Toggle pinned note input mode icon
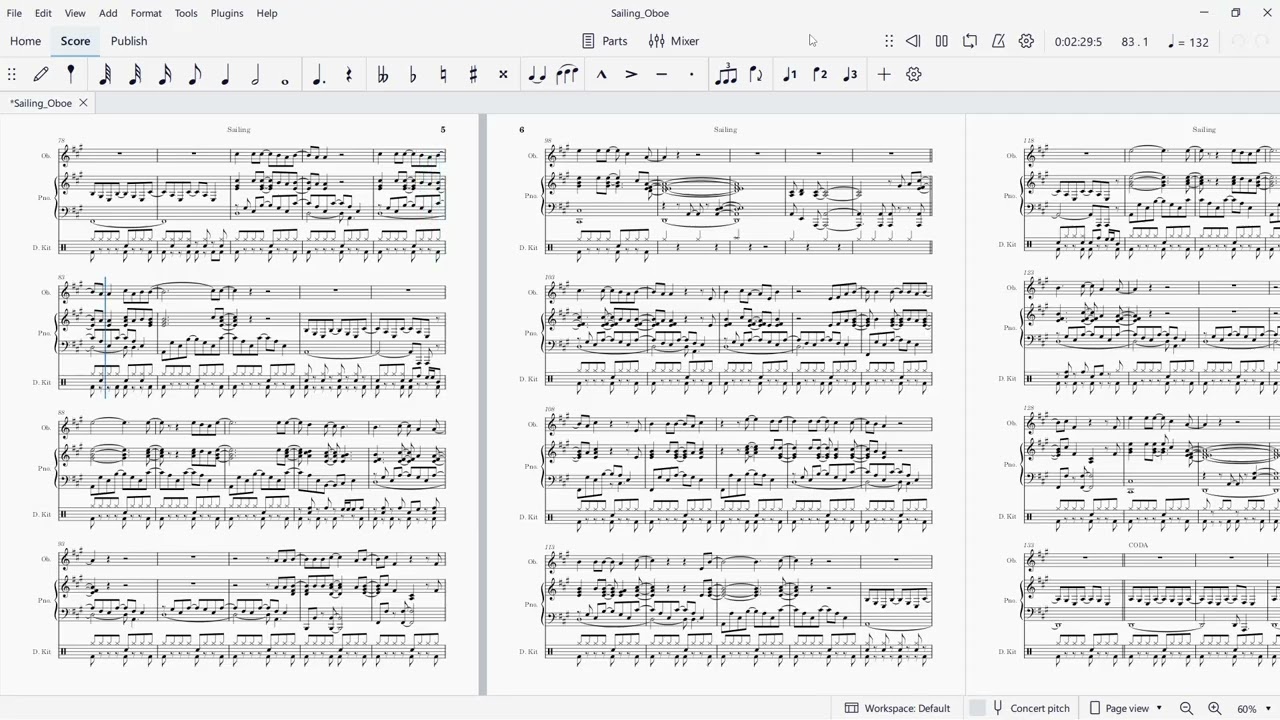 tap(71, 74)
